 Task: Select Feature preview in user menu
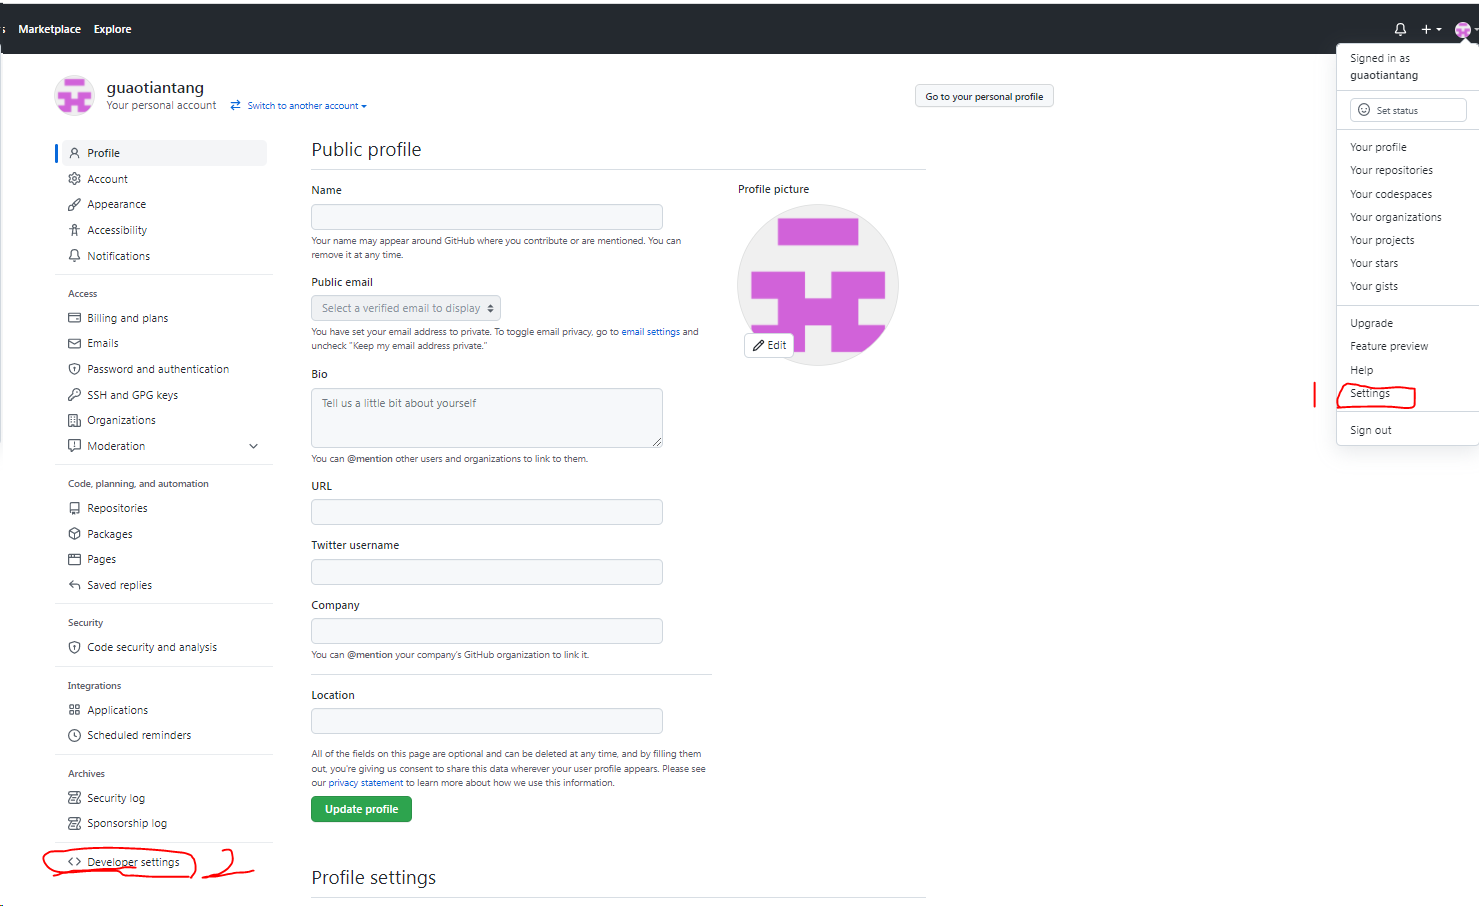[x=1389, y=346]
